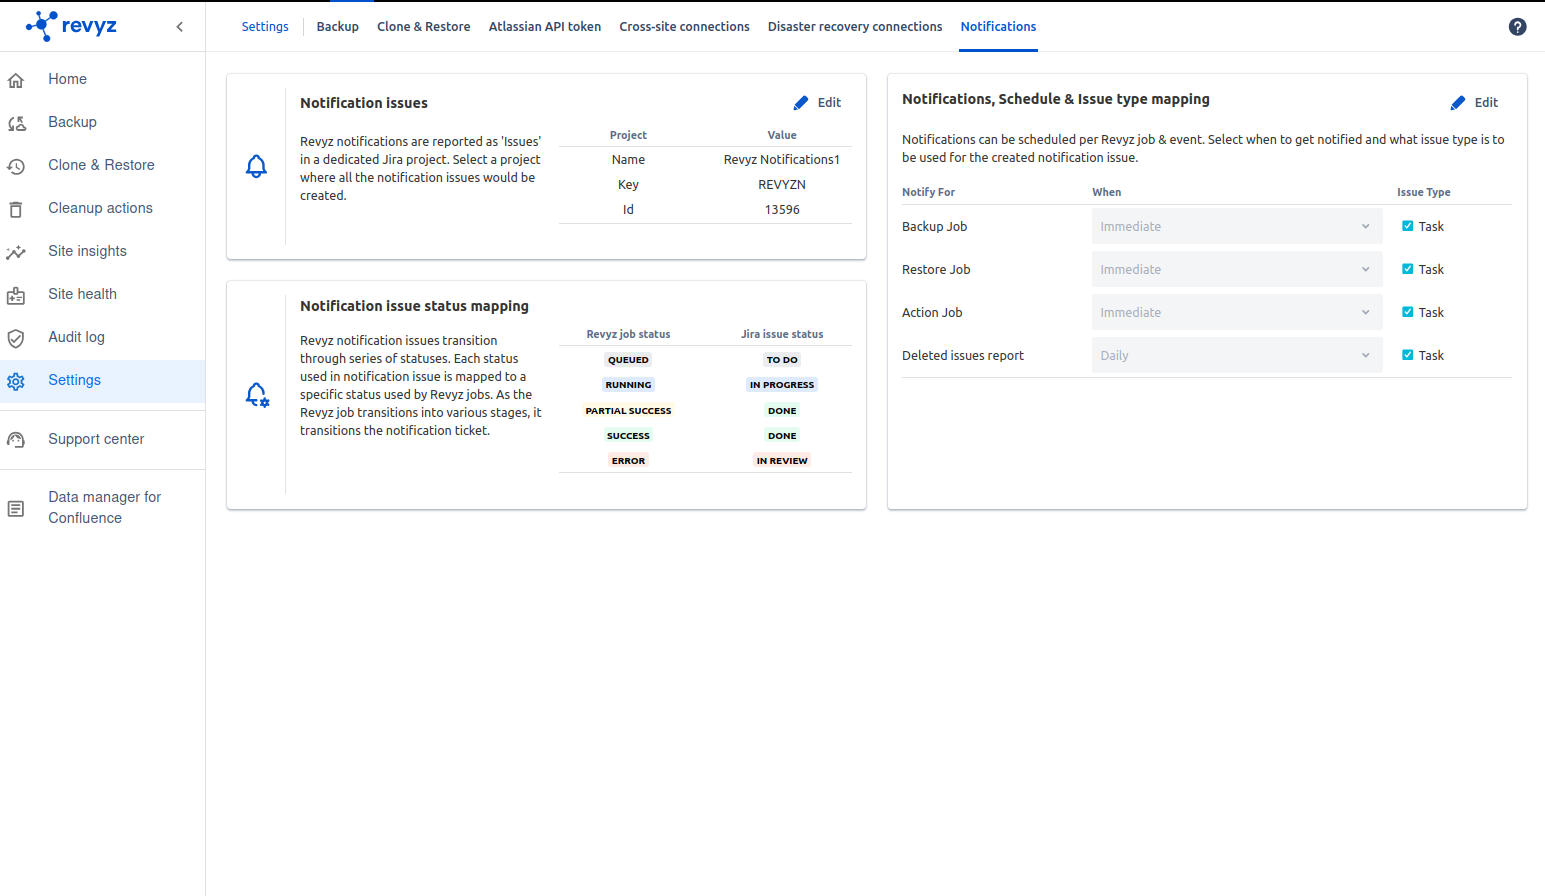Viewport: 1545px width, 896px height.
Task: Toggle Task checkbox for Restore Job
Action: tap(1407, 269)
